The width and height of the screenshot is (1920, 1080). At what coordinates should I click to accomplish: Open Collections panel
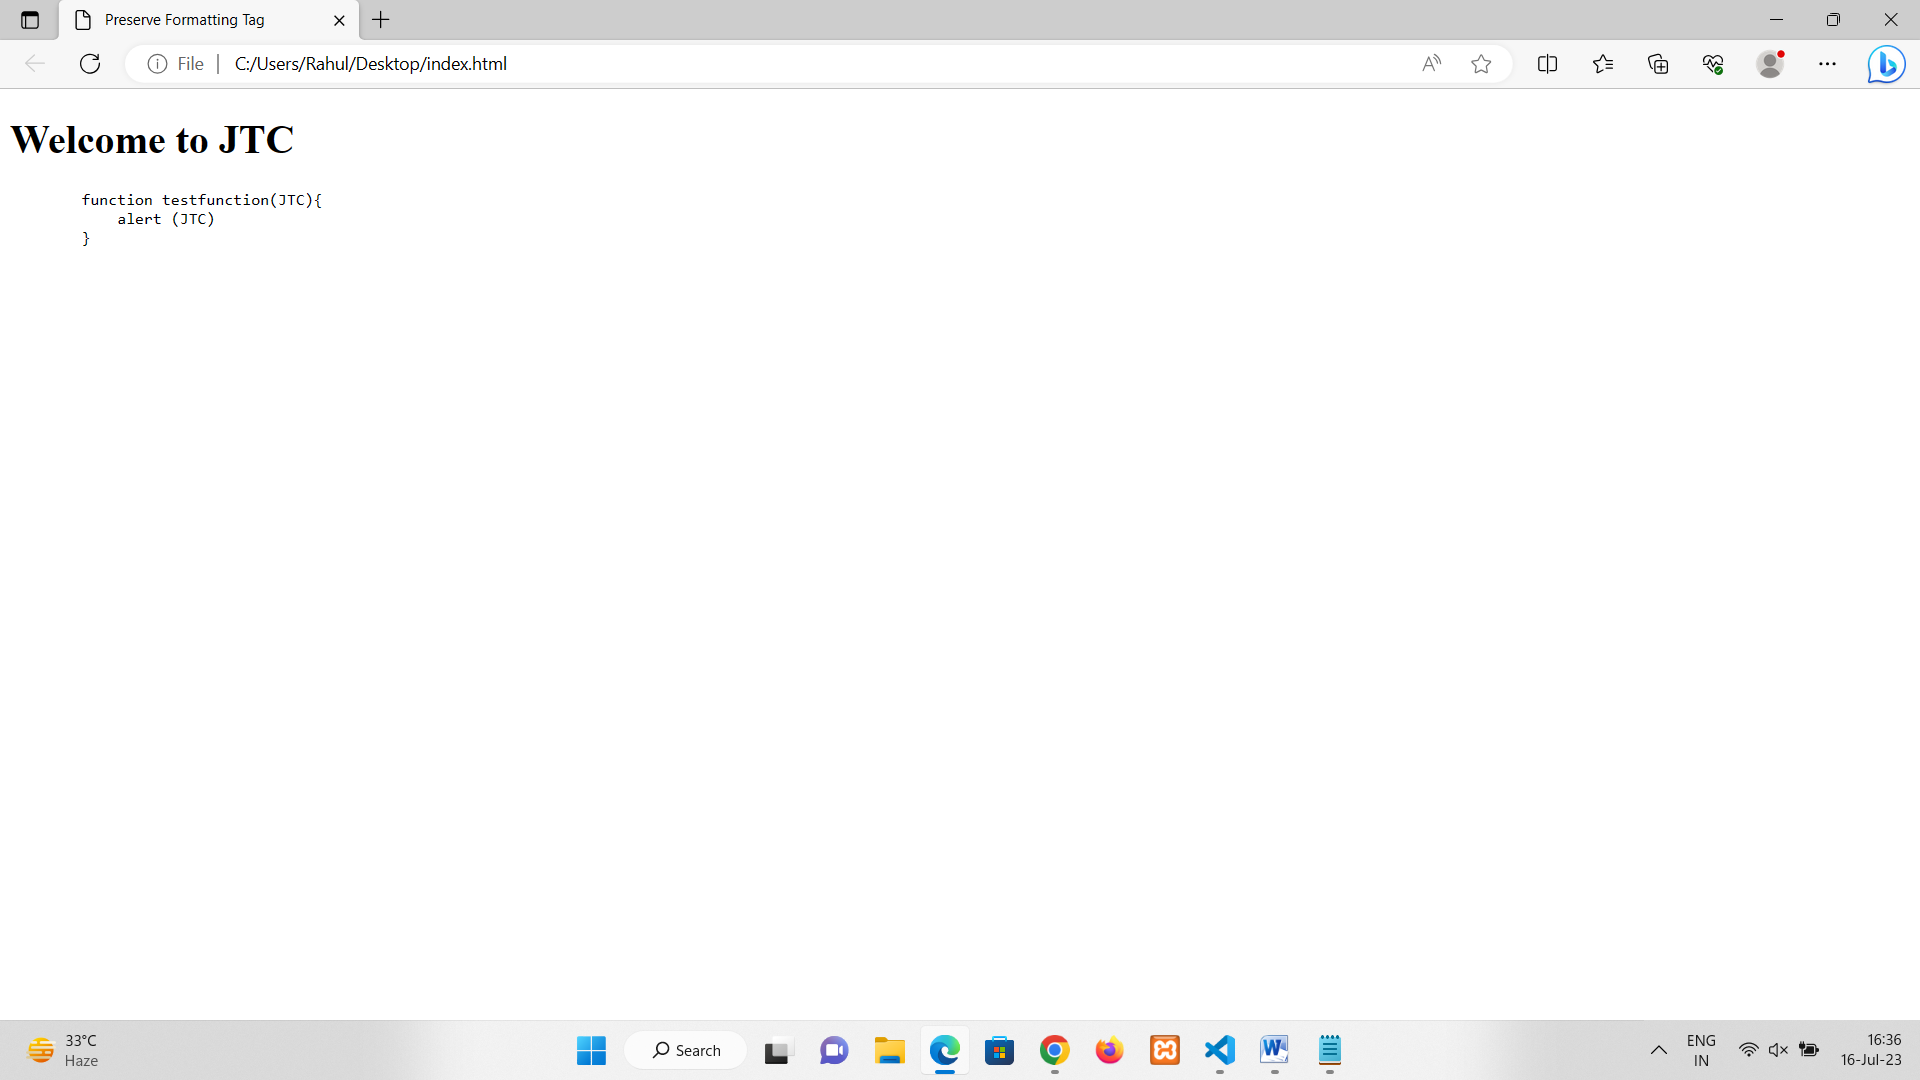click(x=1658, y=64)
